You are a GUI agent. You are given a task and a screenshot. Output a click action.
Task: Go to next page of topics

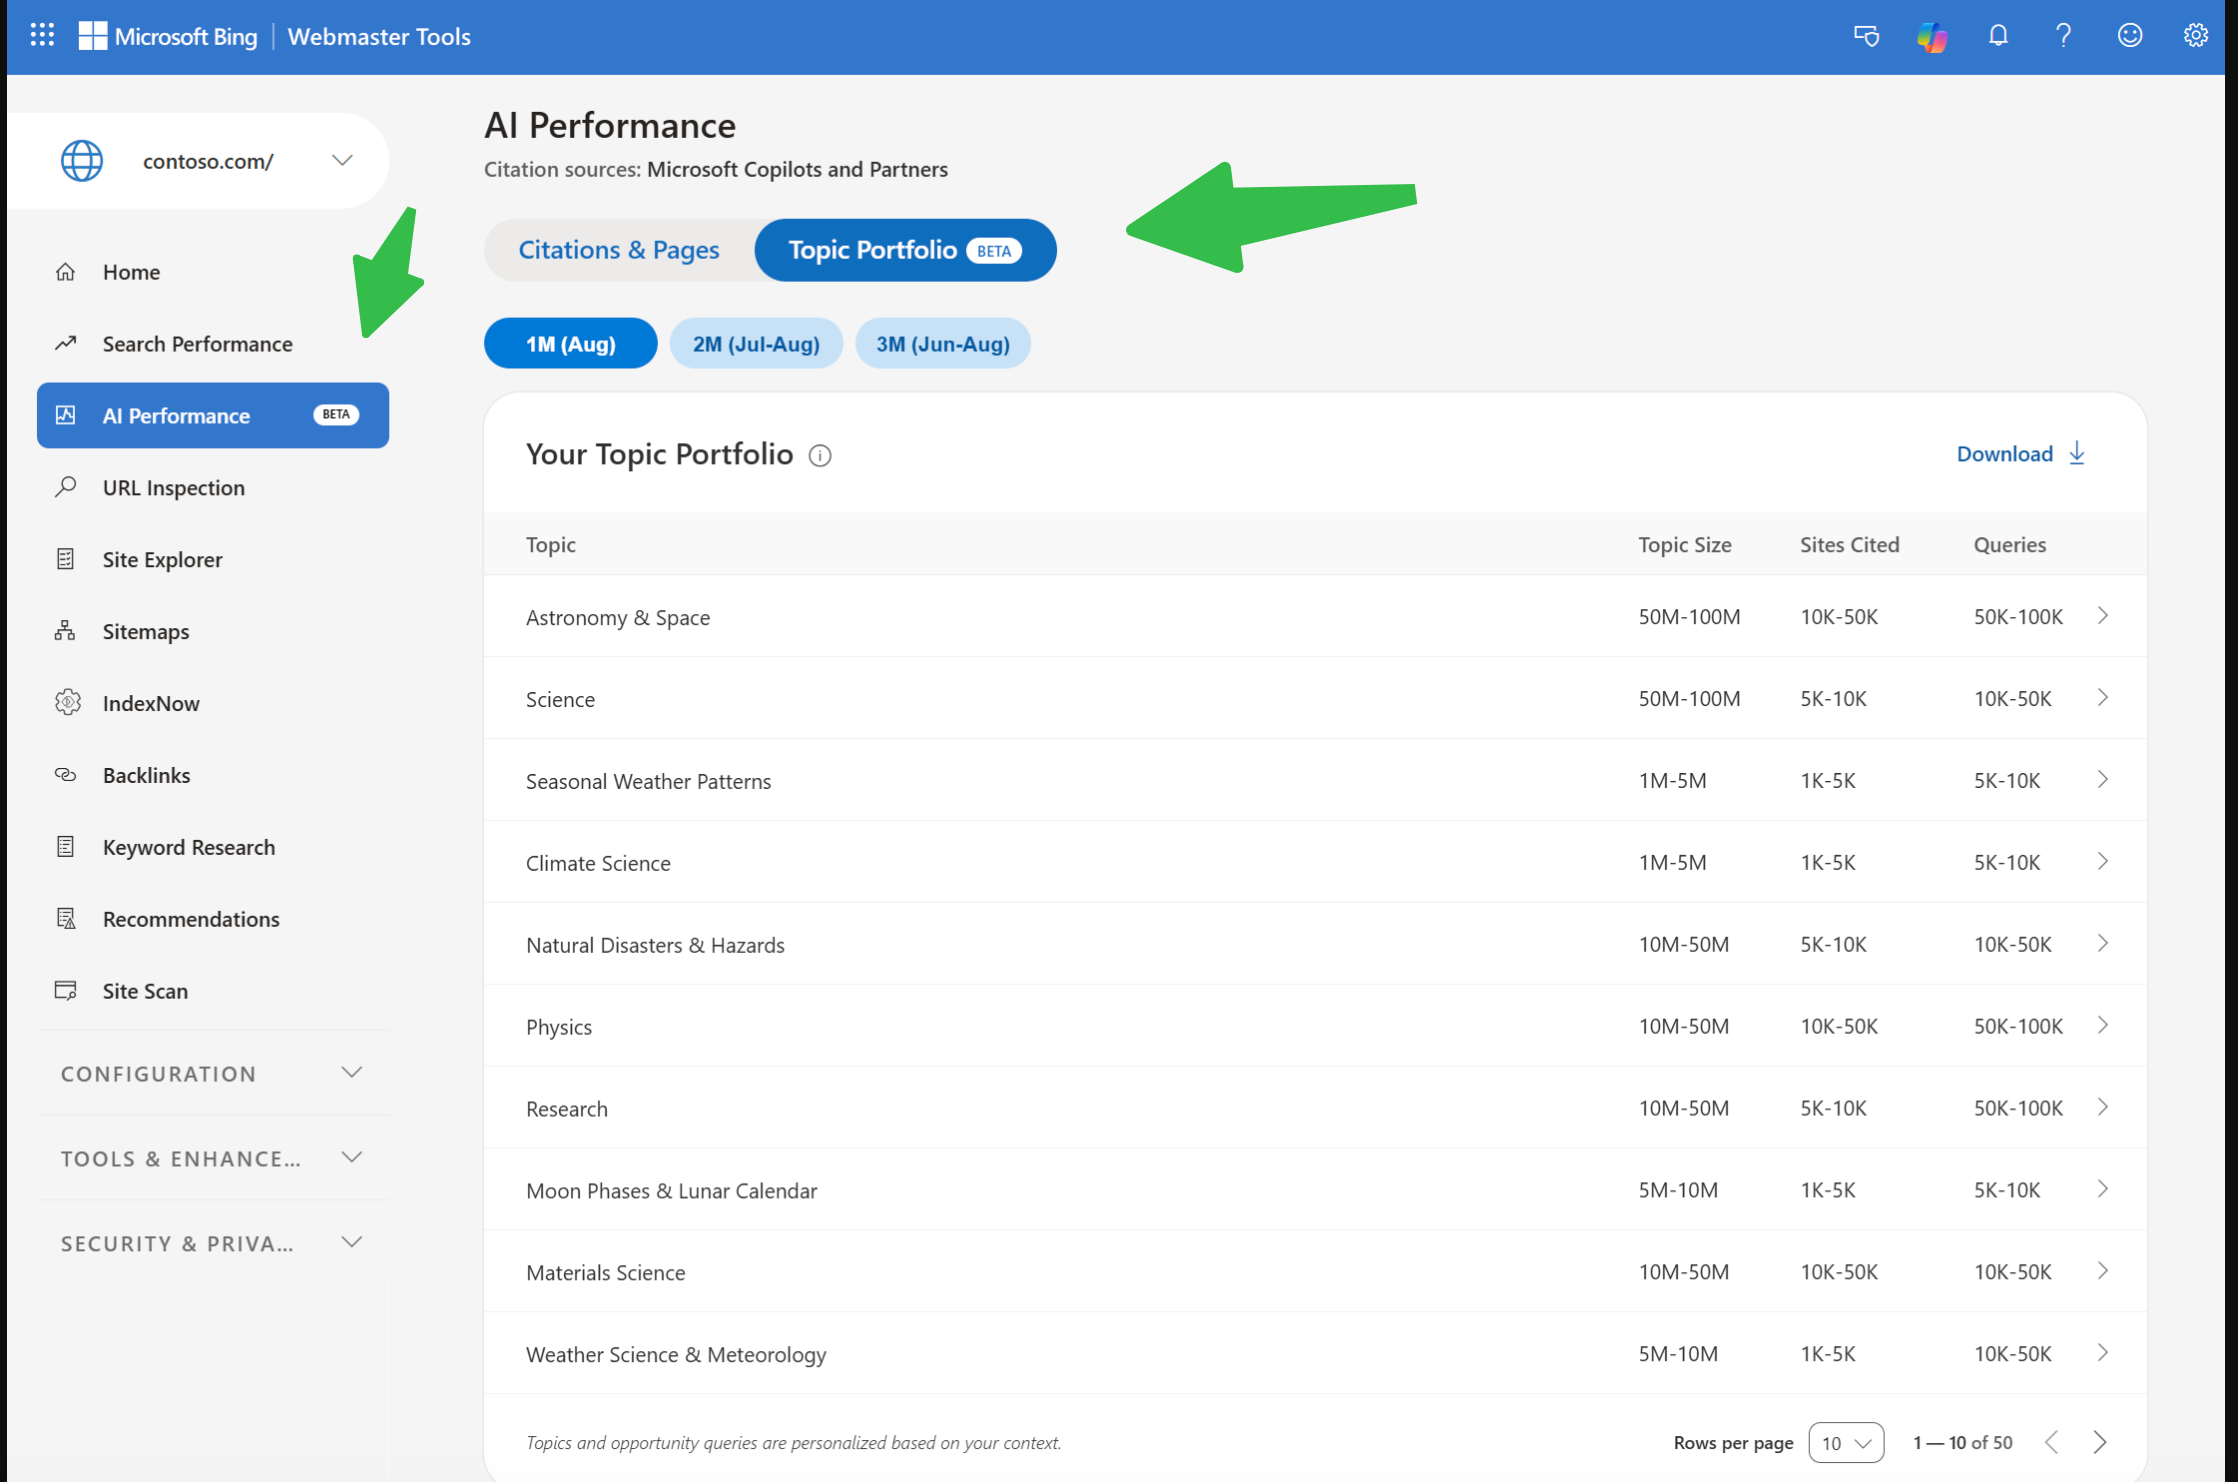[2100, 1442]
